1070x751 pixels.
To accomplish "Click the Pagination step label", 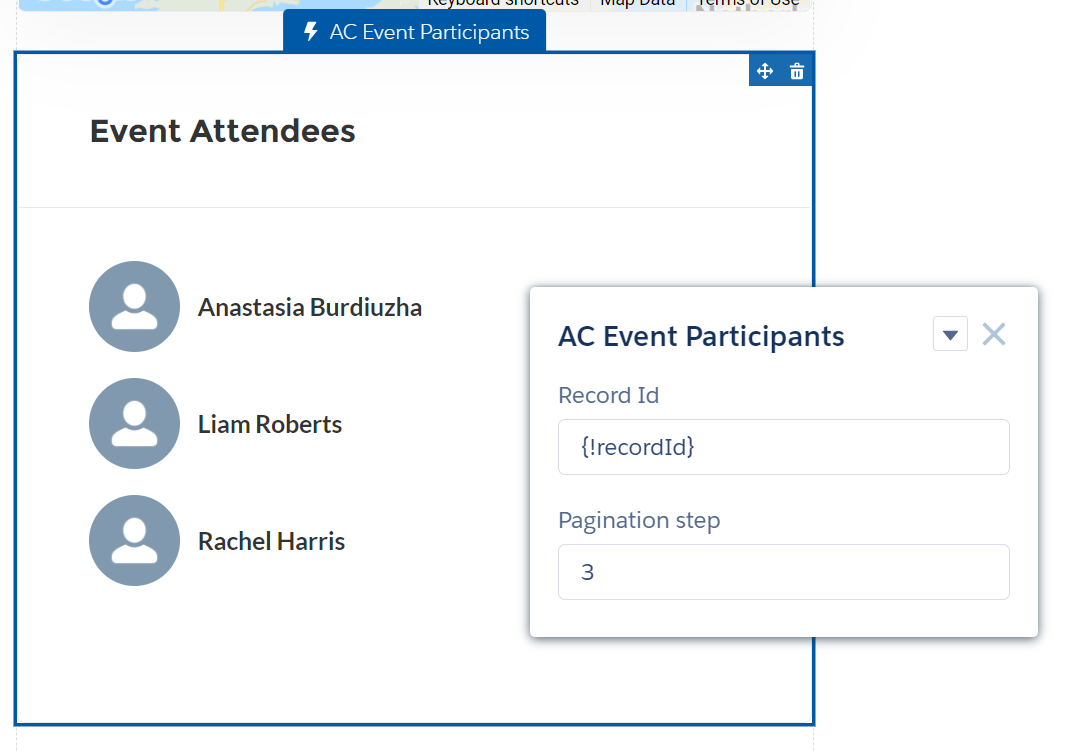I will point(639,520).
